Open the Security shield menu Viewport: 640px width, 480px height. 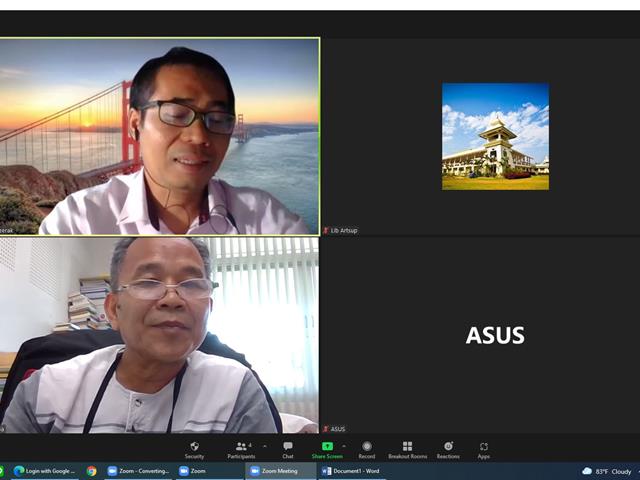coord(194,450)
